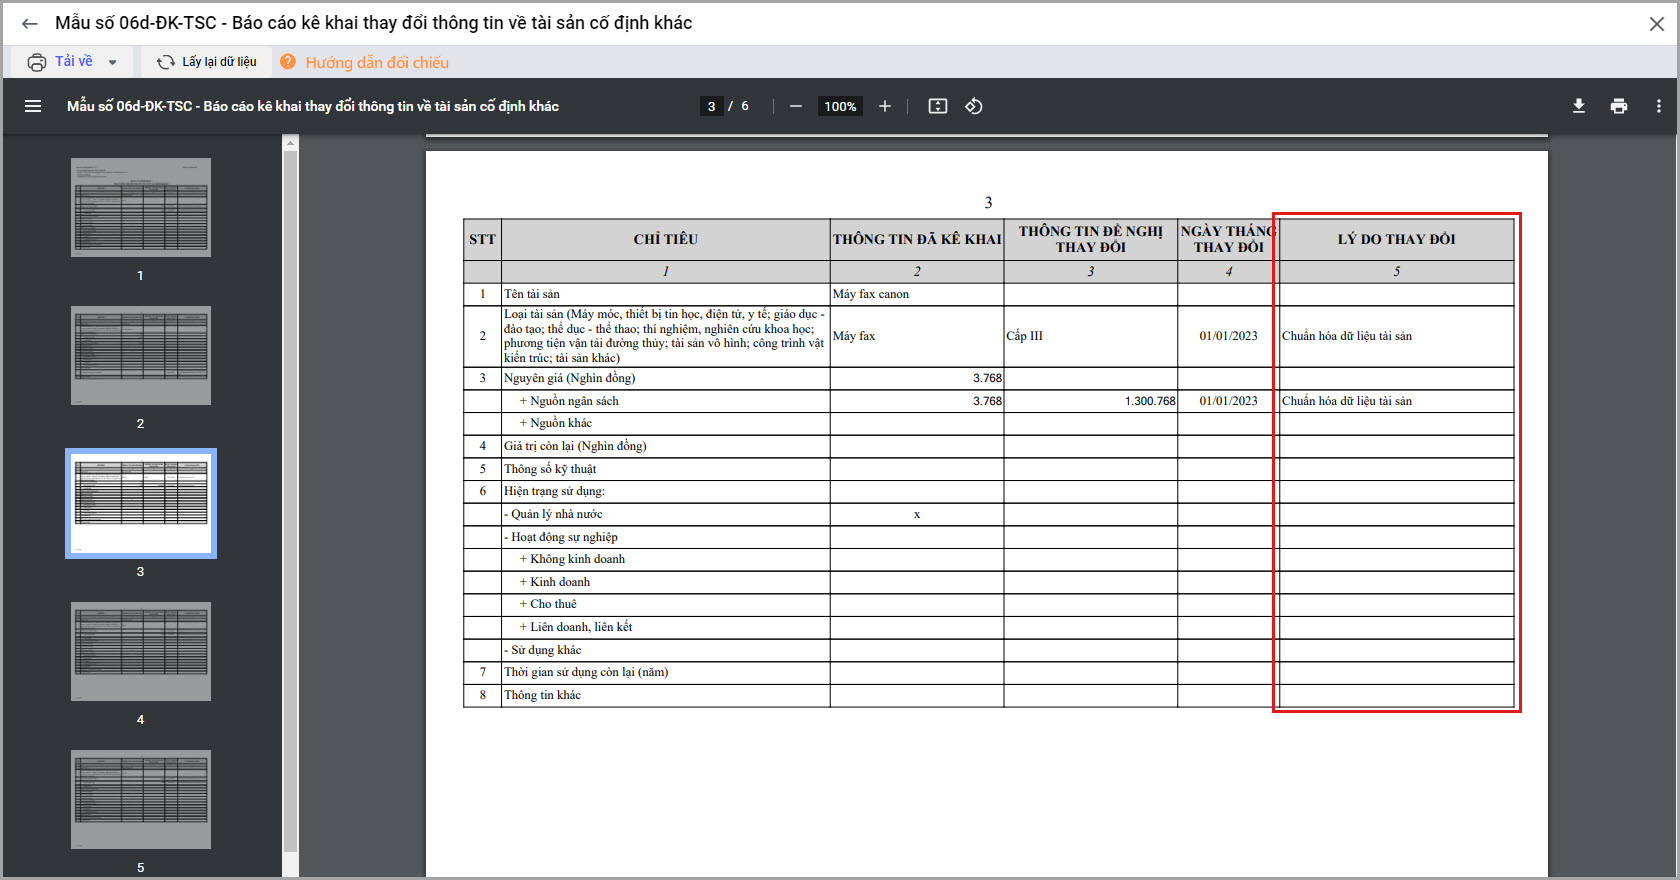Screen dimensions: 1680x880
Task: Click Lấy lại dữ liệu refresh button
Action: [x=207, y=62]
